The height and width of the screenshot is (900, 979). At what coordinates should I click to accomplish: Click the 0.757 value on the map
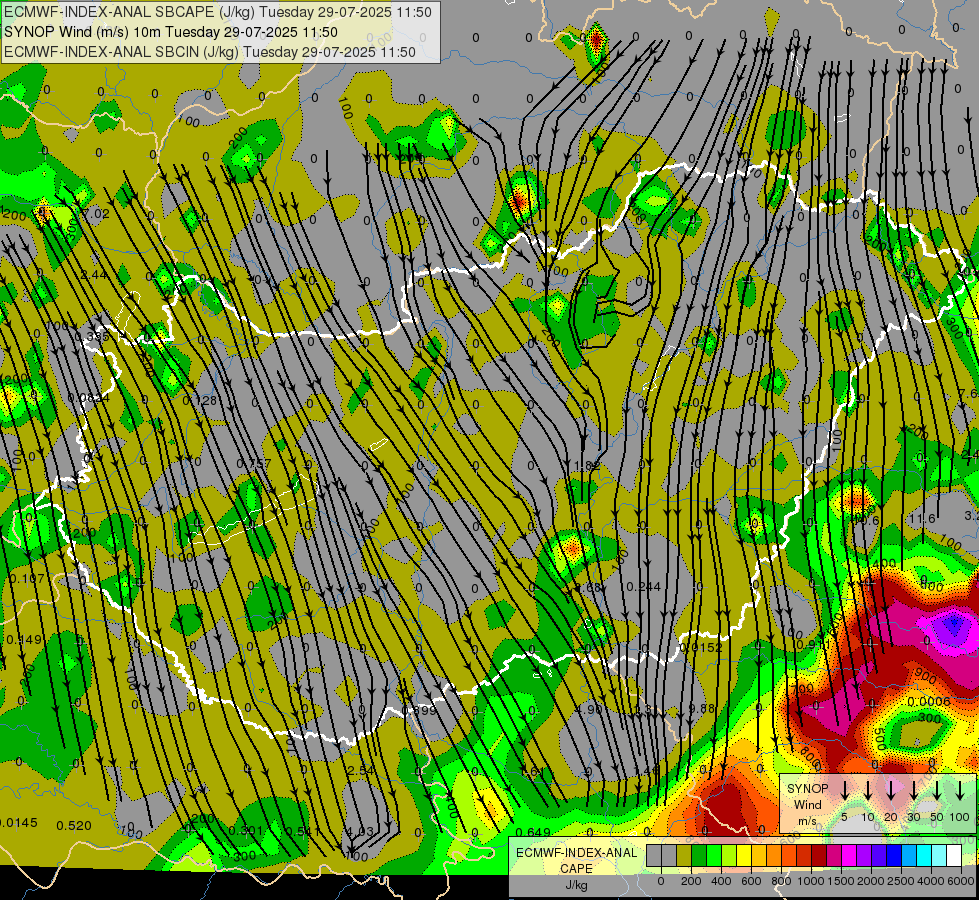click(254, 463)
